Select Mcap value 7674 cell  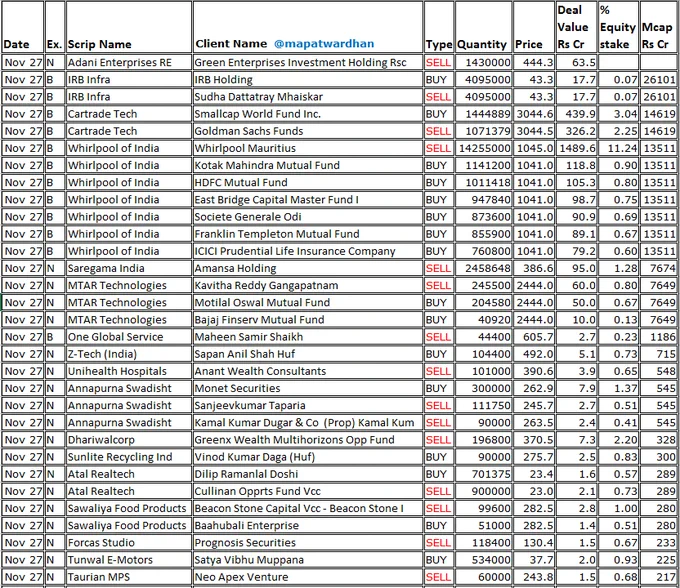point(659,268)
